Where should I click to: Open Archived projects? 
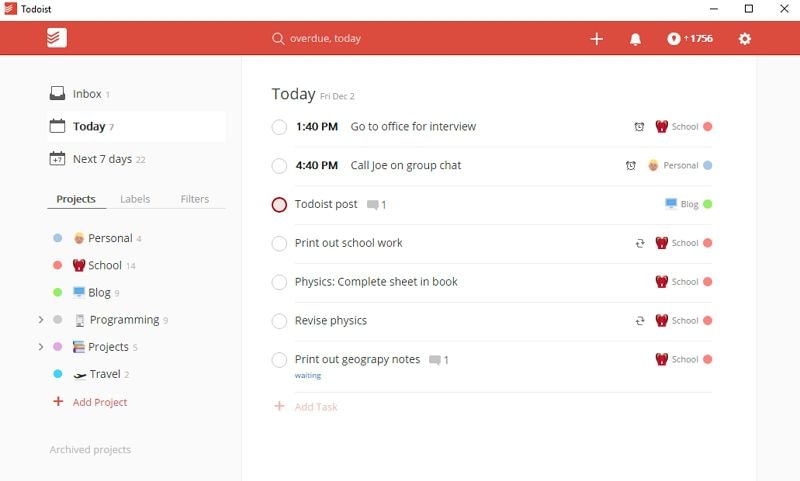tap(90, 450)
